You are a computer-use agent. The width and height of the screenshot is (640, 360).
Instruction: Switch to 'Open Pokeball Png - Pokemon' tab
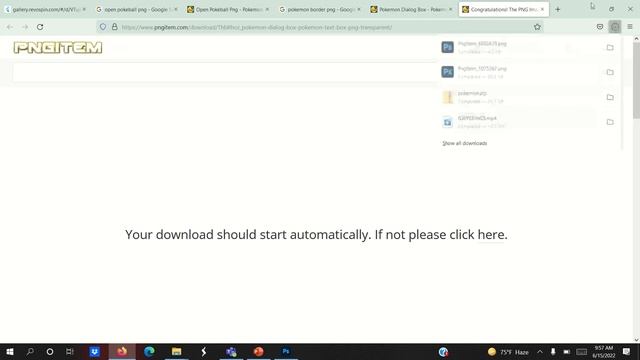228,9
